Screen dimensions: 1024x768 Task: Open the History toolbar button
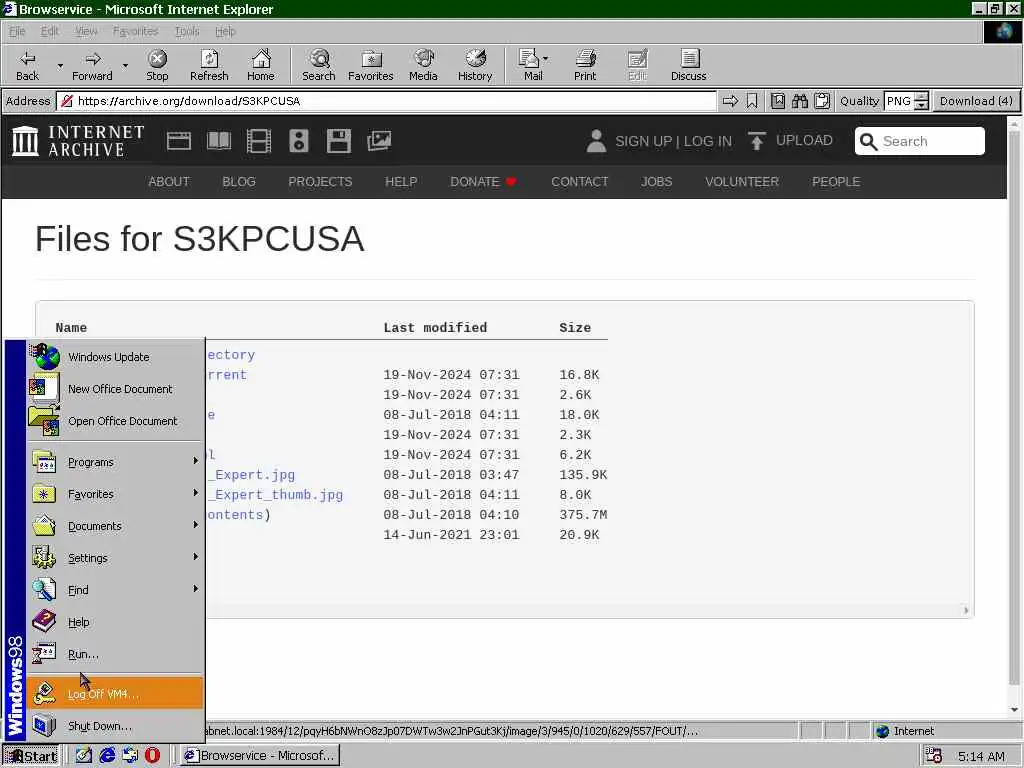475,65
